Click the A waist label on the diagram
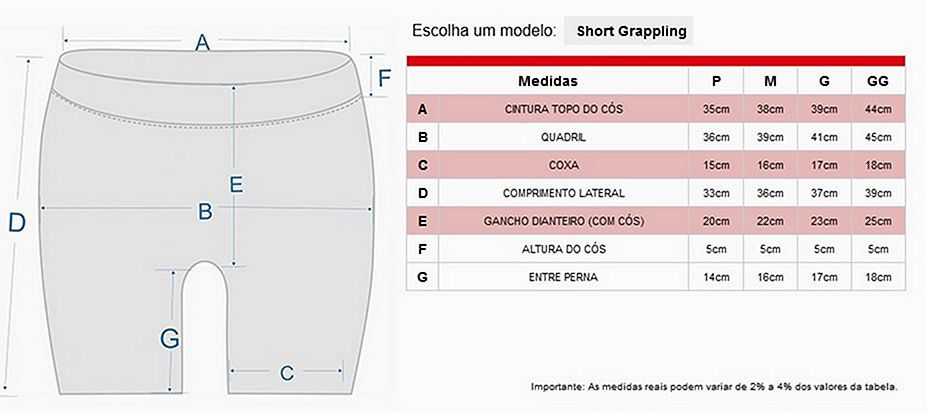Viewport: 927px width, 419px height. 203,43
